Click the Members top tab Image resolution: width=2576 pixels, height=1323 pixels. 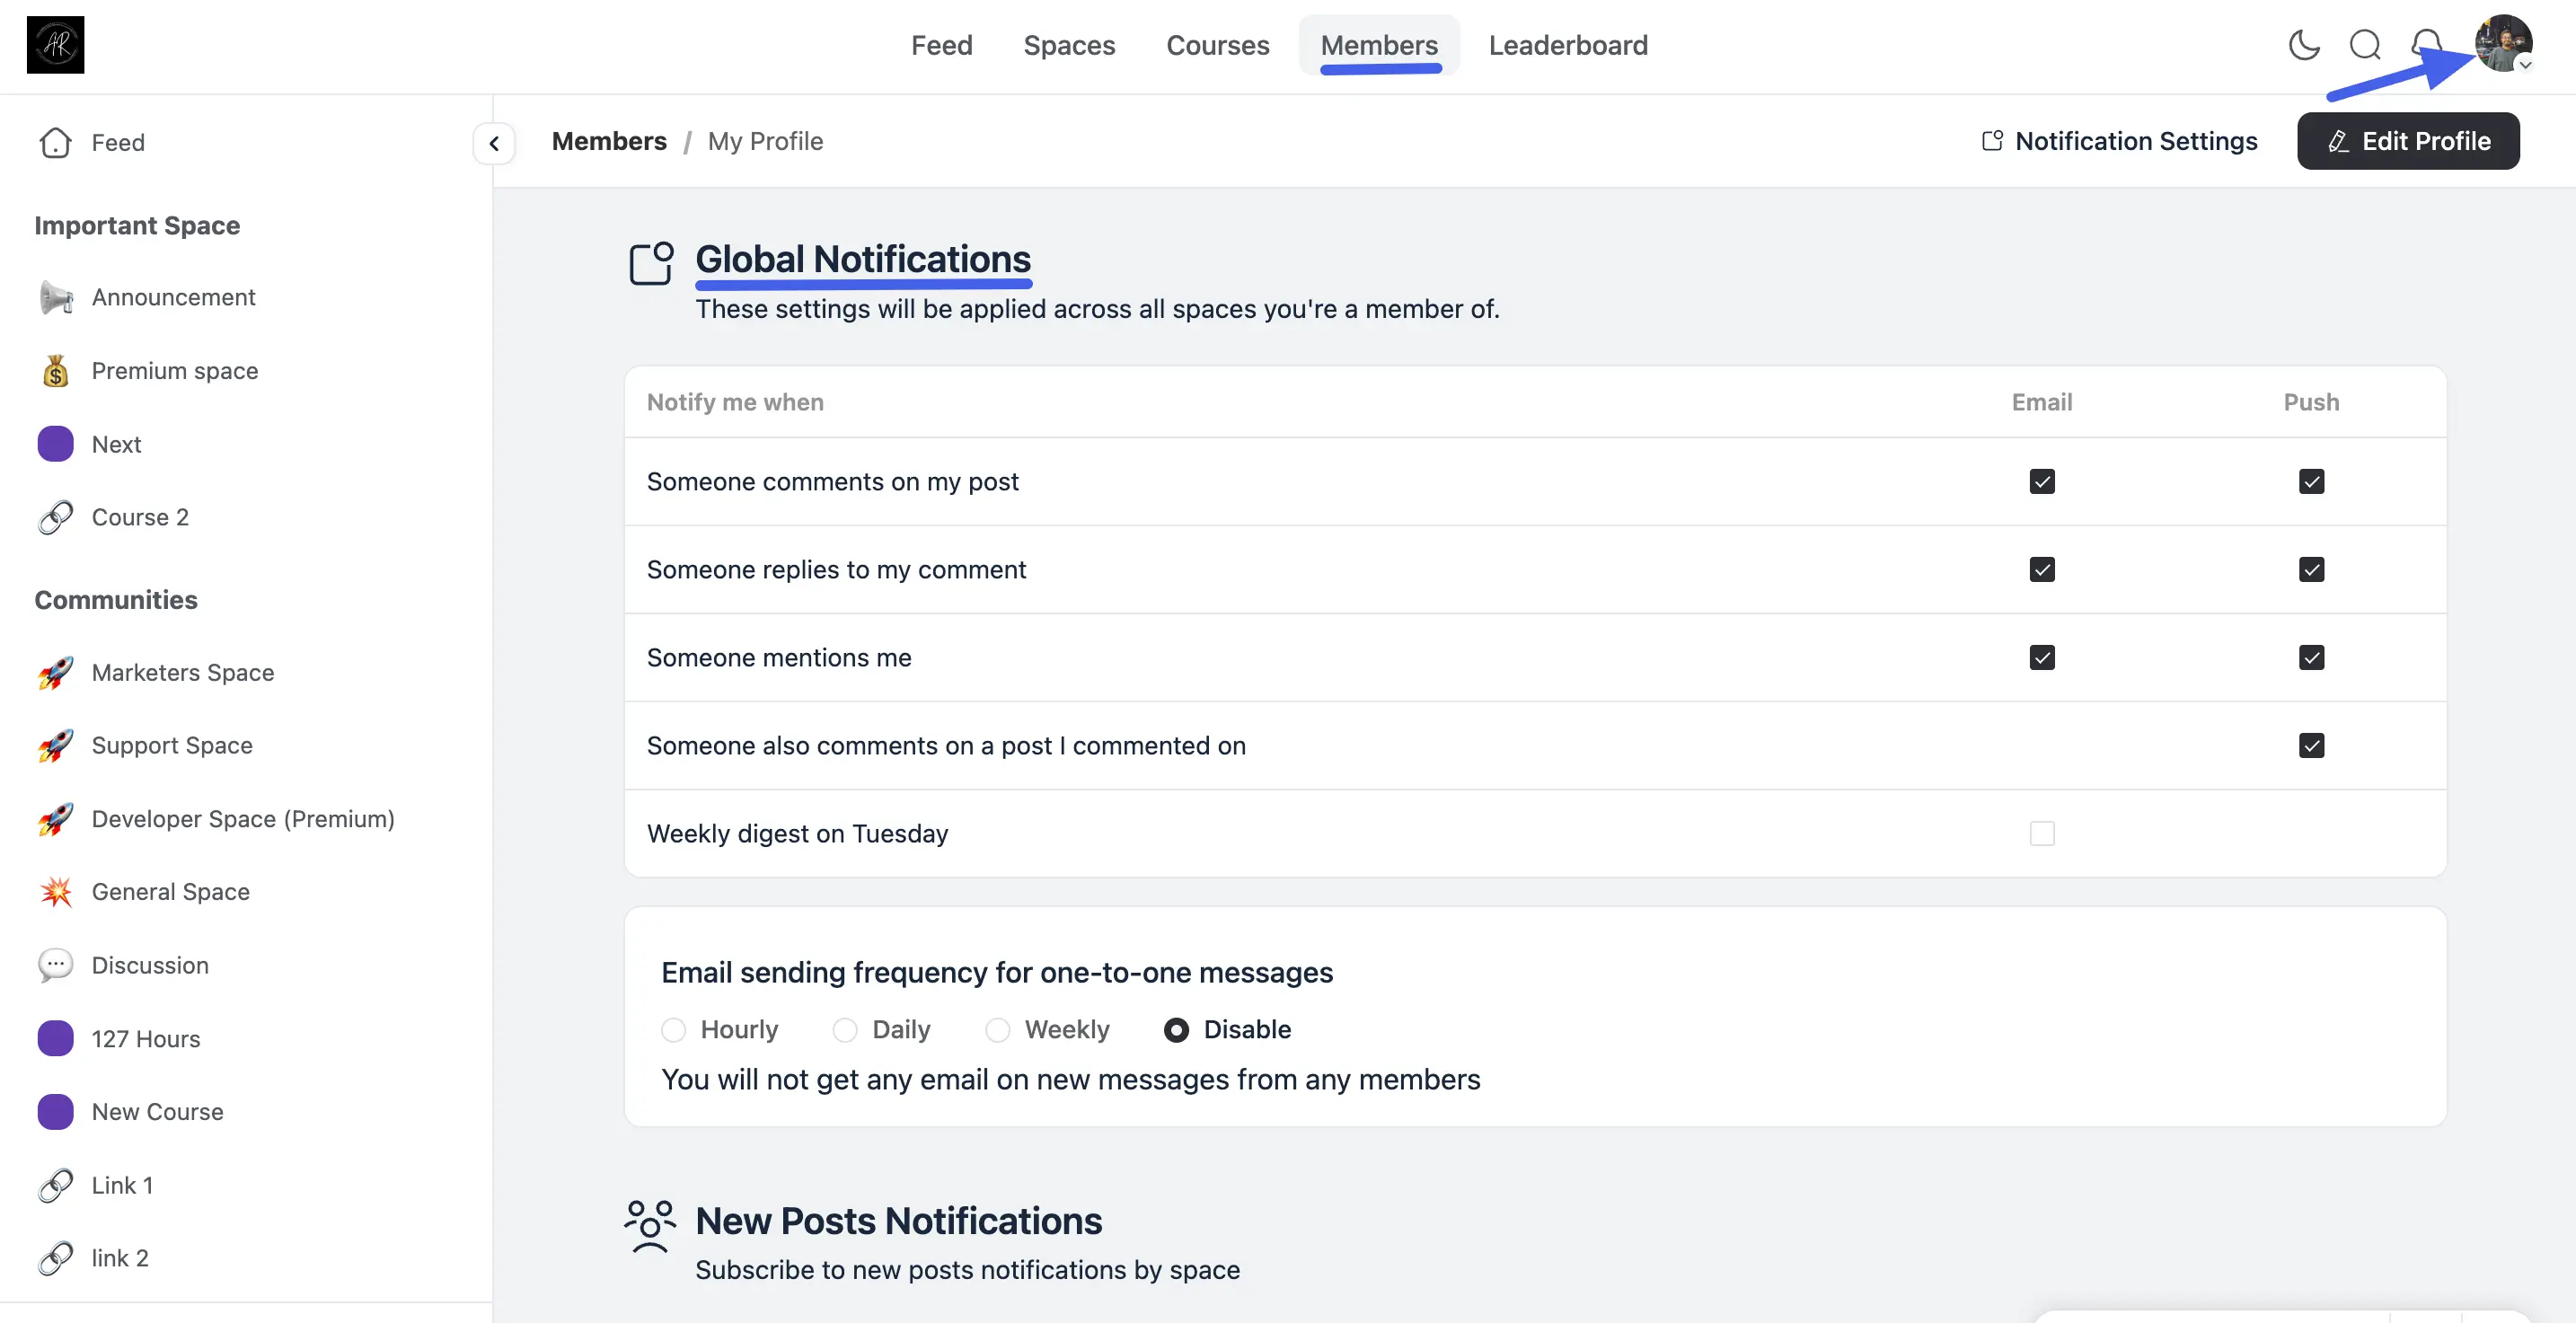(1379, 45)
